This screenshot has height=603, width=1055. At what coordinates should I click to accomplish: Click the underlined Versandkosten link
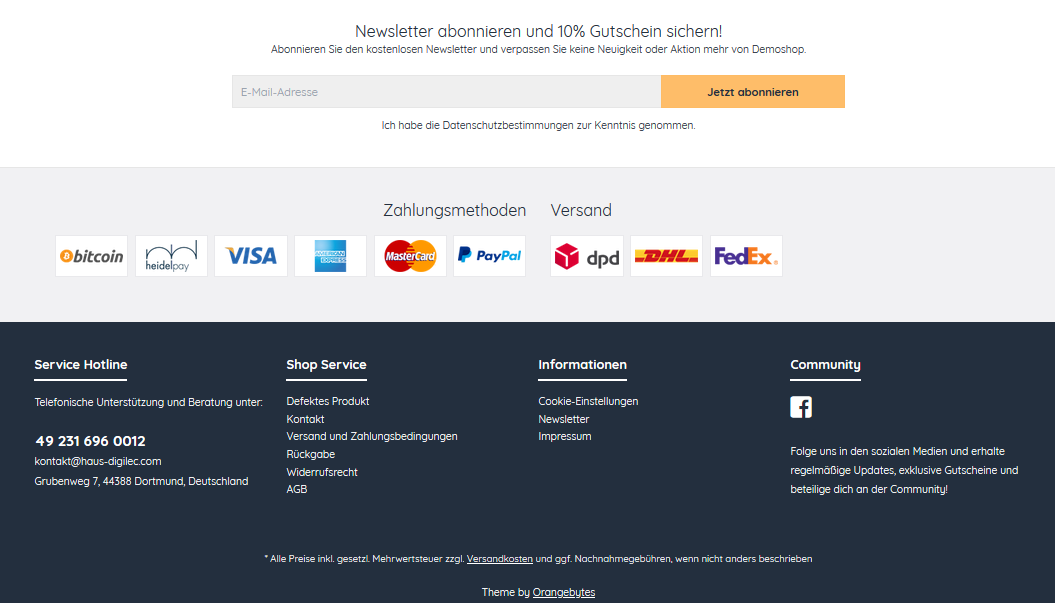[x=500, y=559]
